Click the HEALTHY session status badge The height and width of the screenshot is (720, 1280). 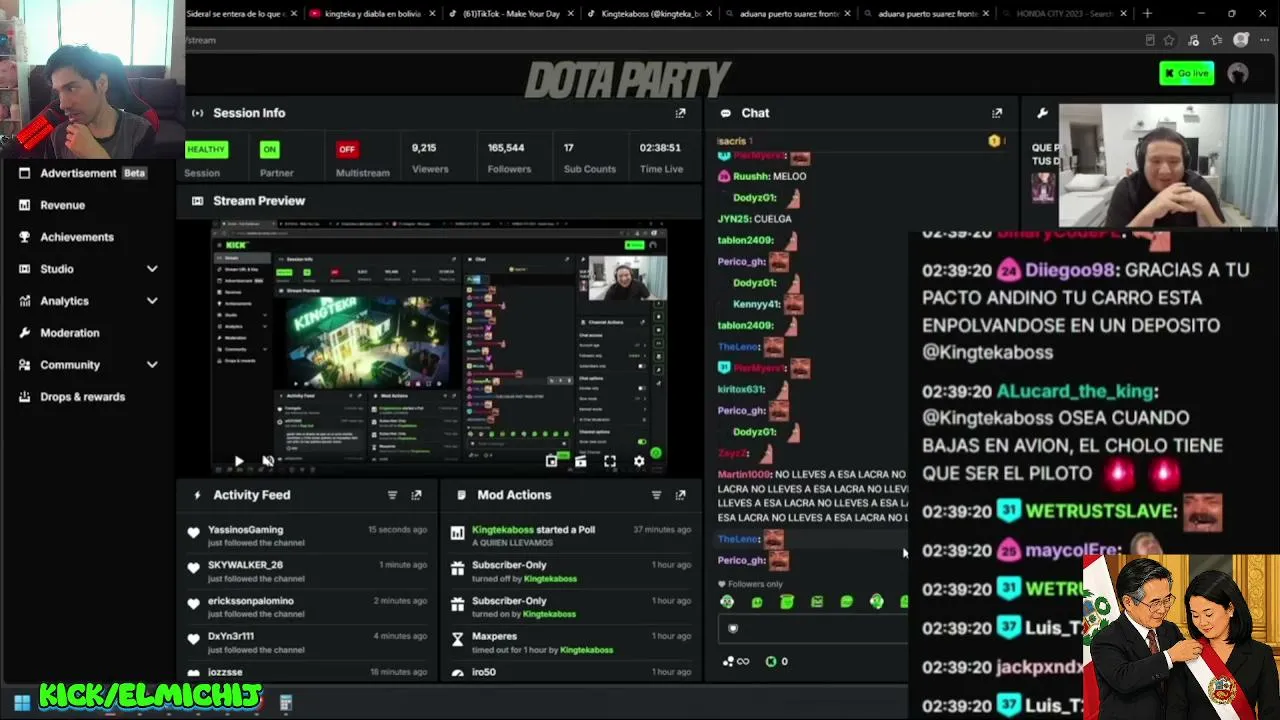point(206,149)
